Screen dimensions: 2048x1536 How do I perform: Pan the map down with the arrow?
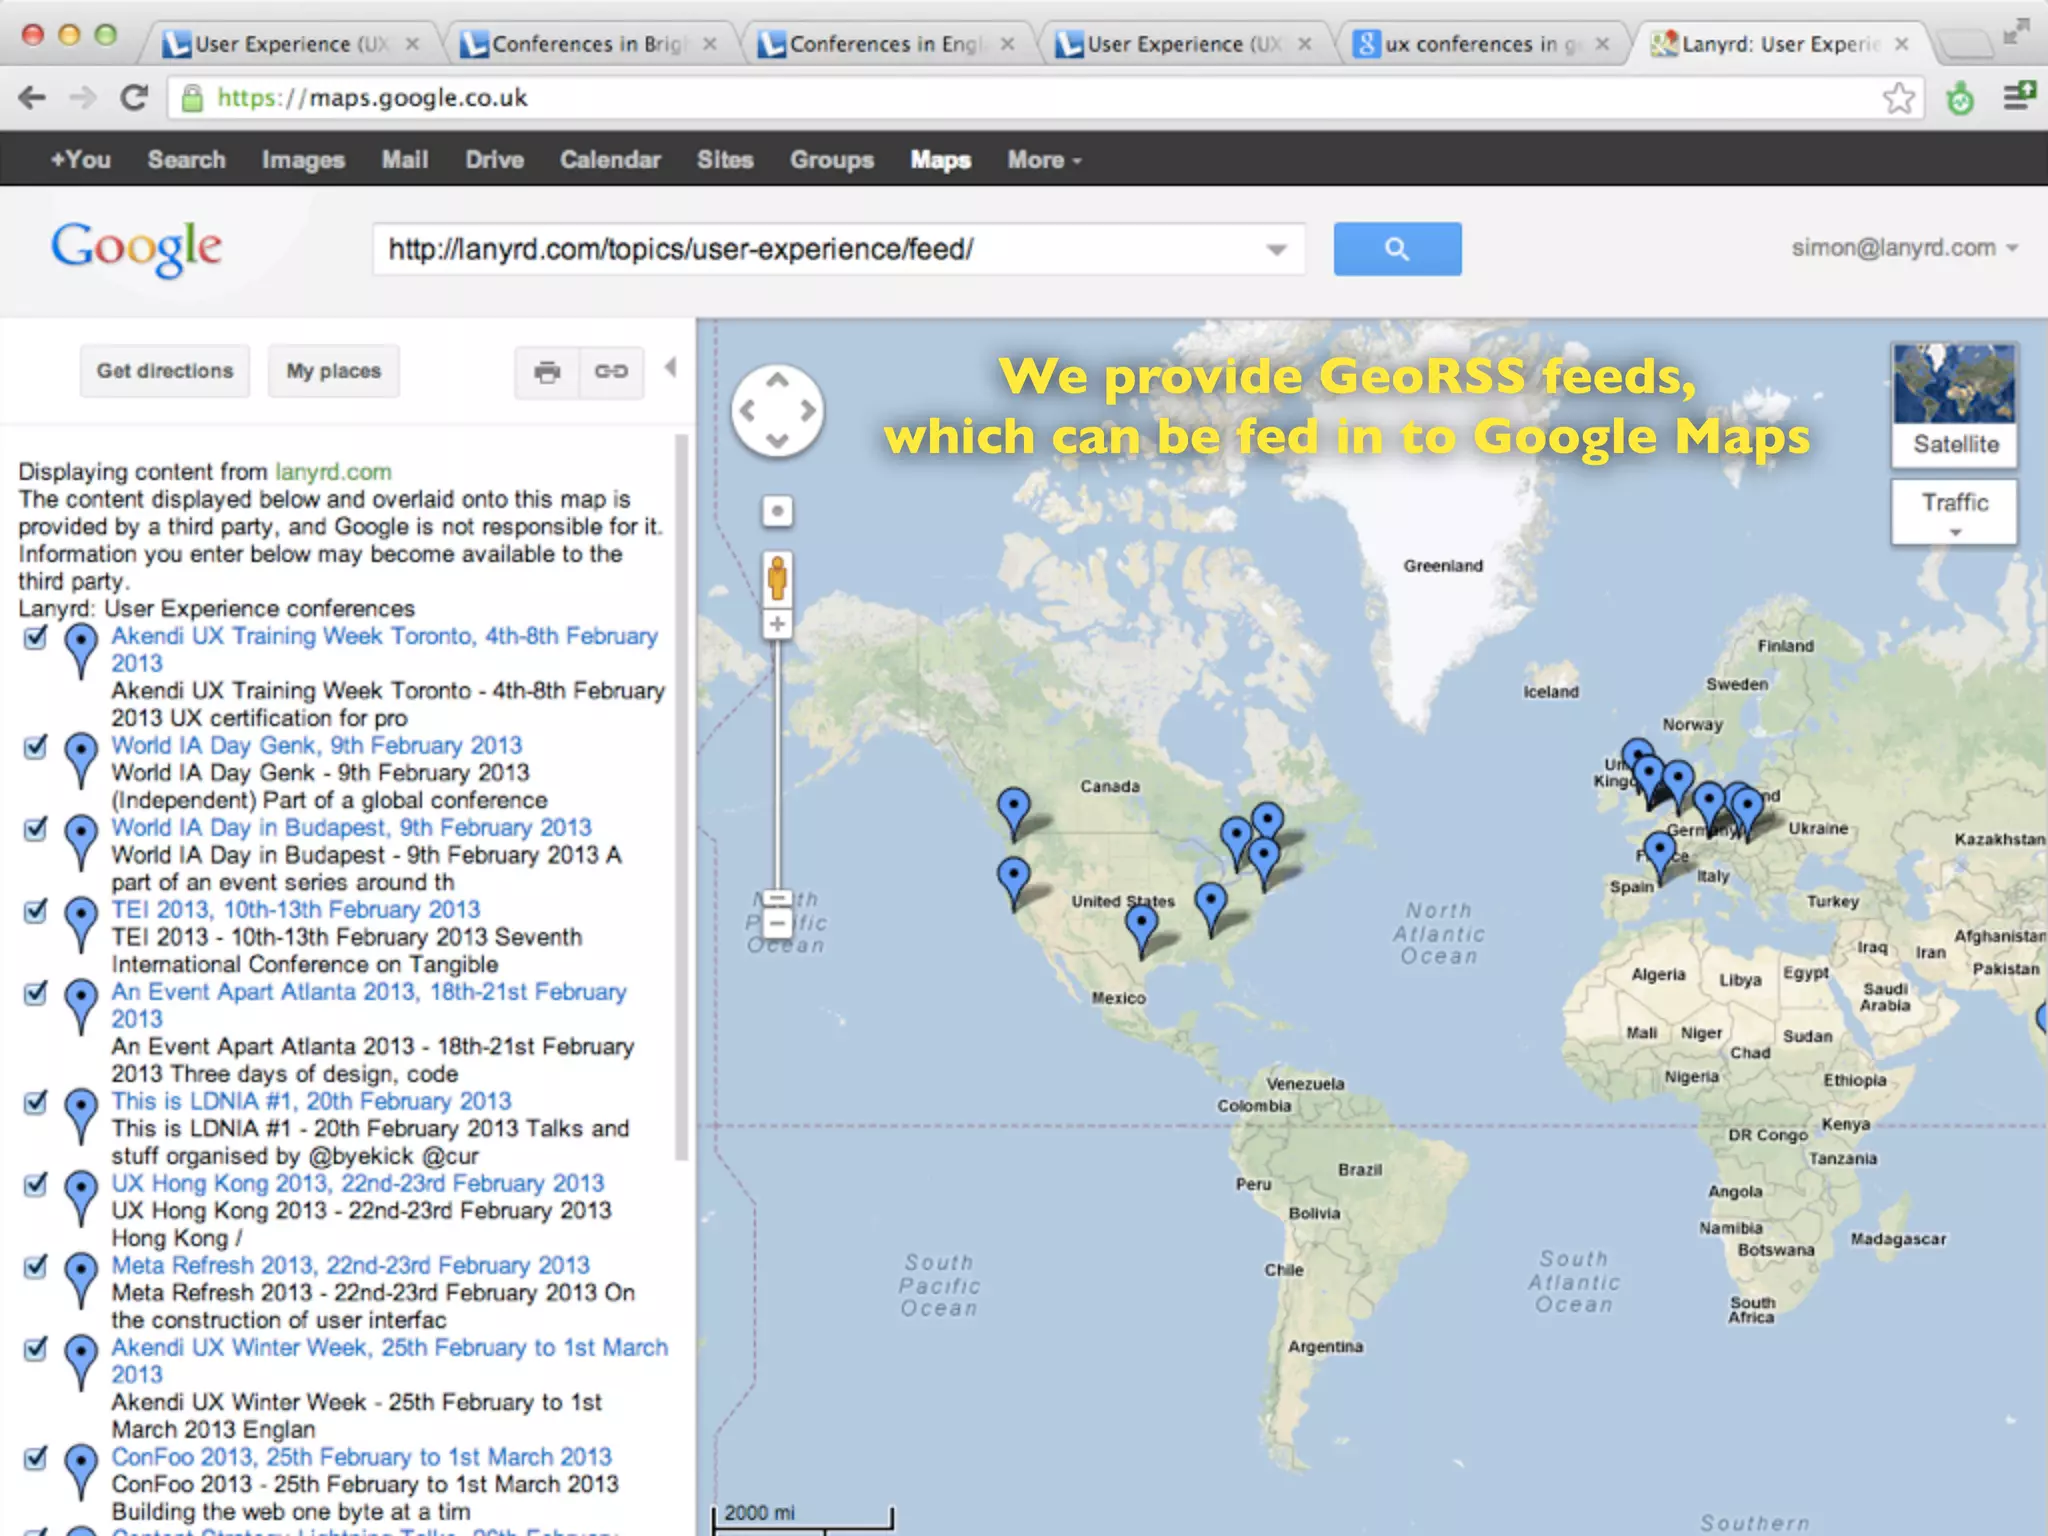tap(777, 440)
